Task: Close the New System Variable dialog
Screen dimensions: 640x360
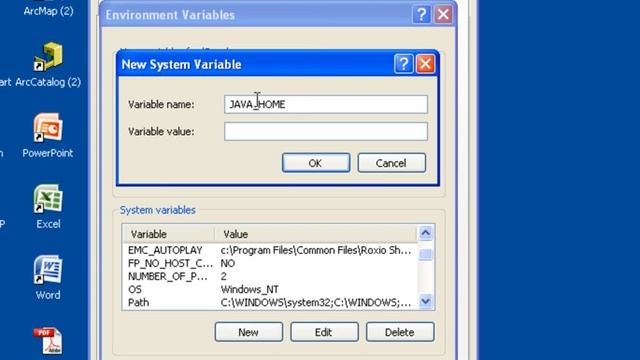Action: point(425,64)
